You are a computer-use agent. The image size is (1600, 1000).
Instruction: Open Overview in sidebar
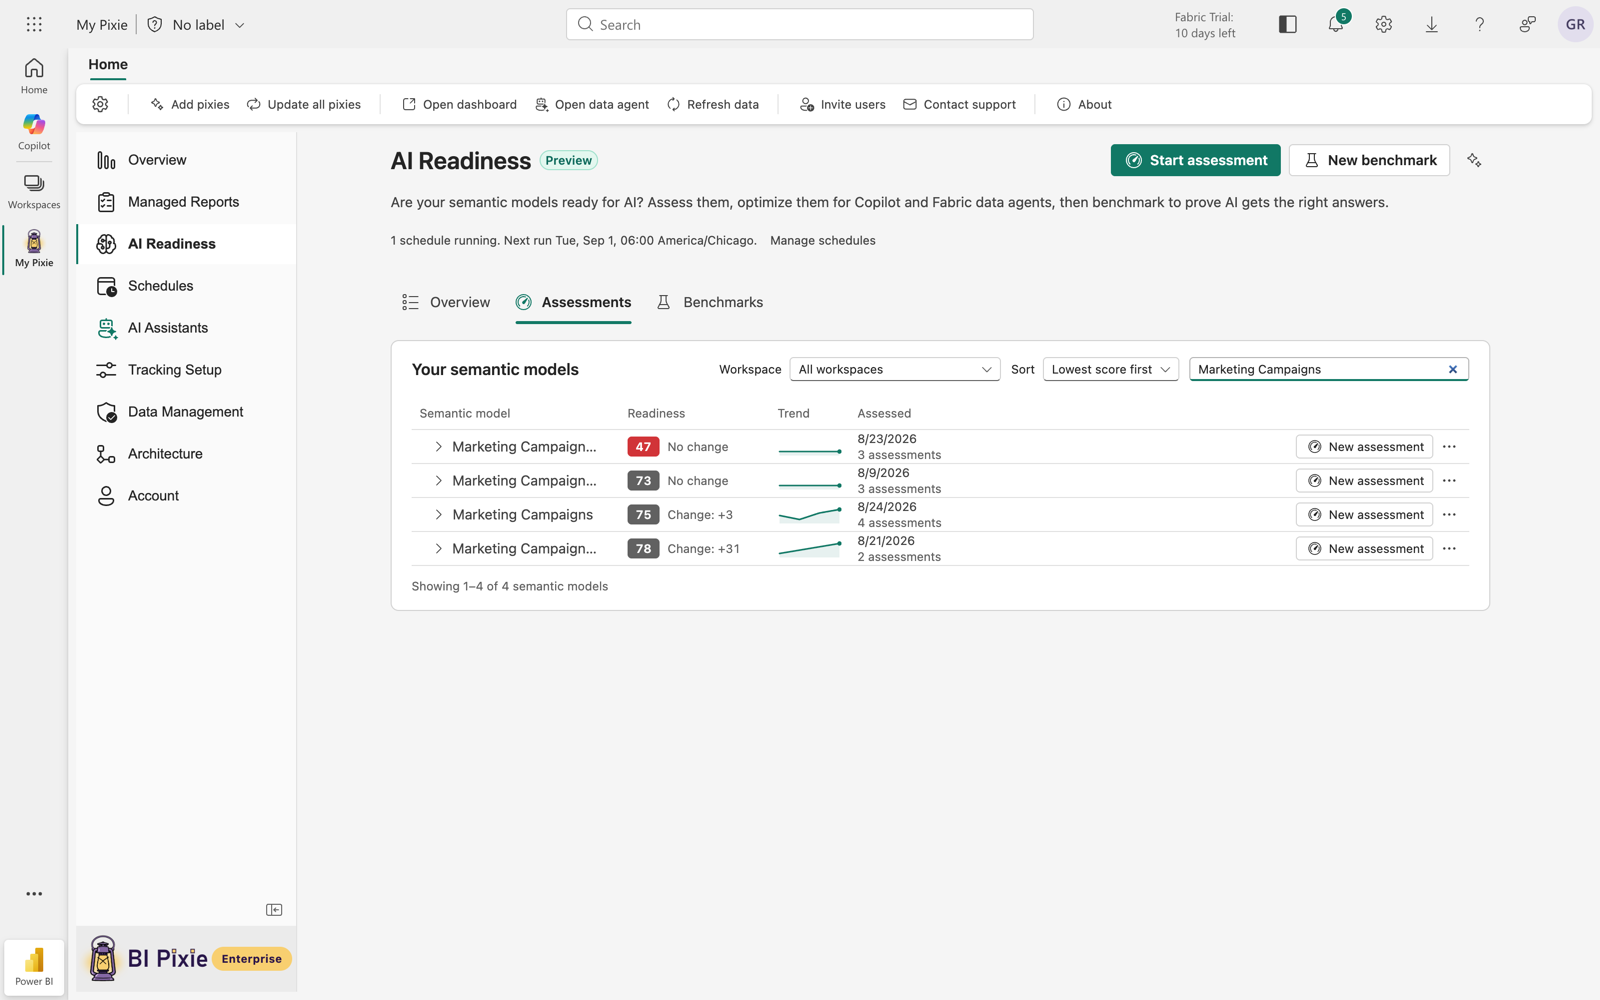[x=186, y=160]
